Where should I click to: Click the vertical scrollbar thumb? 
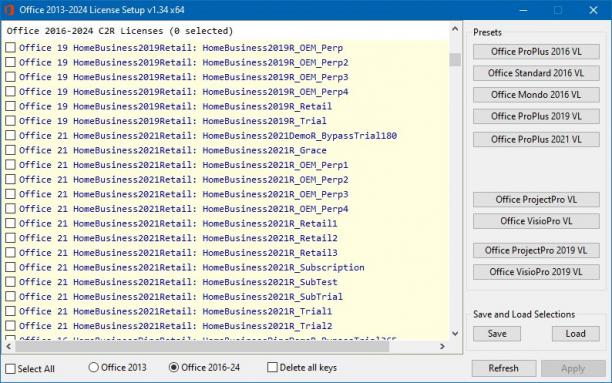click(x=455, y=60)
